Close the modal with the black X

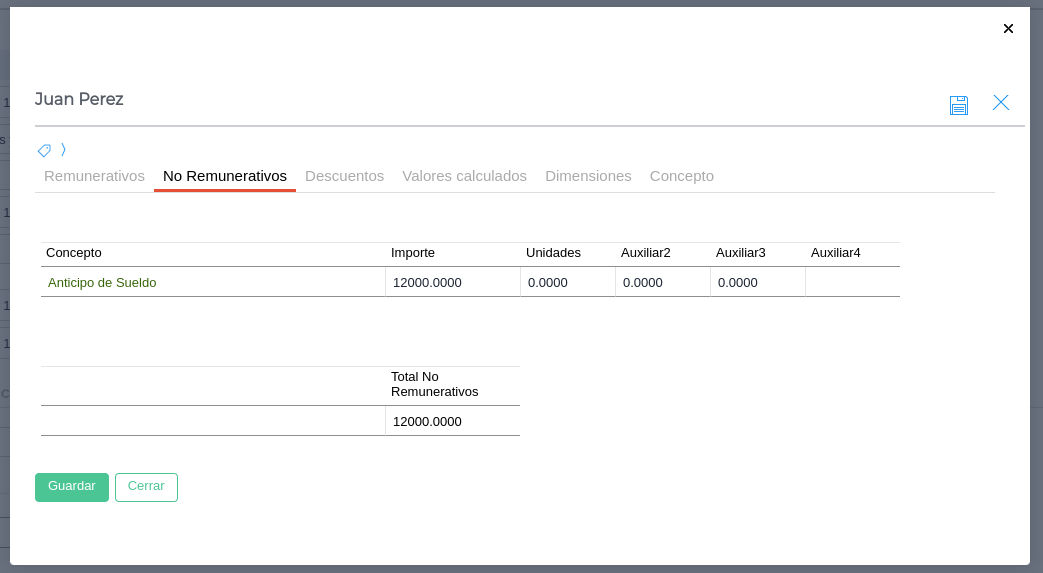(x=1008, y=29)
